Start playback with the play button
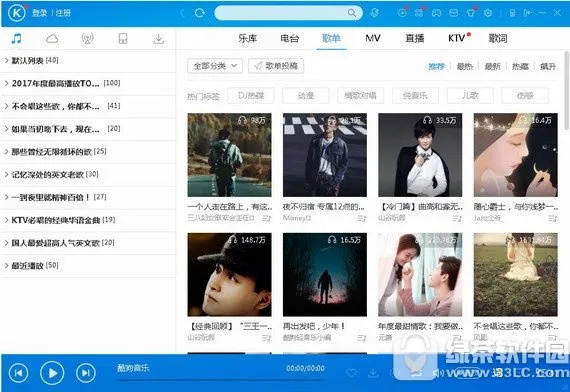570x392 pixels. [x=52, y=373]
